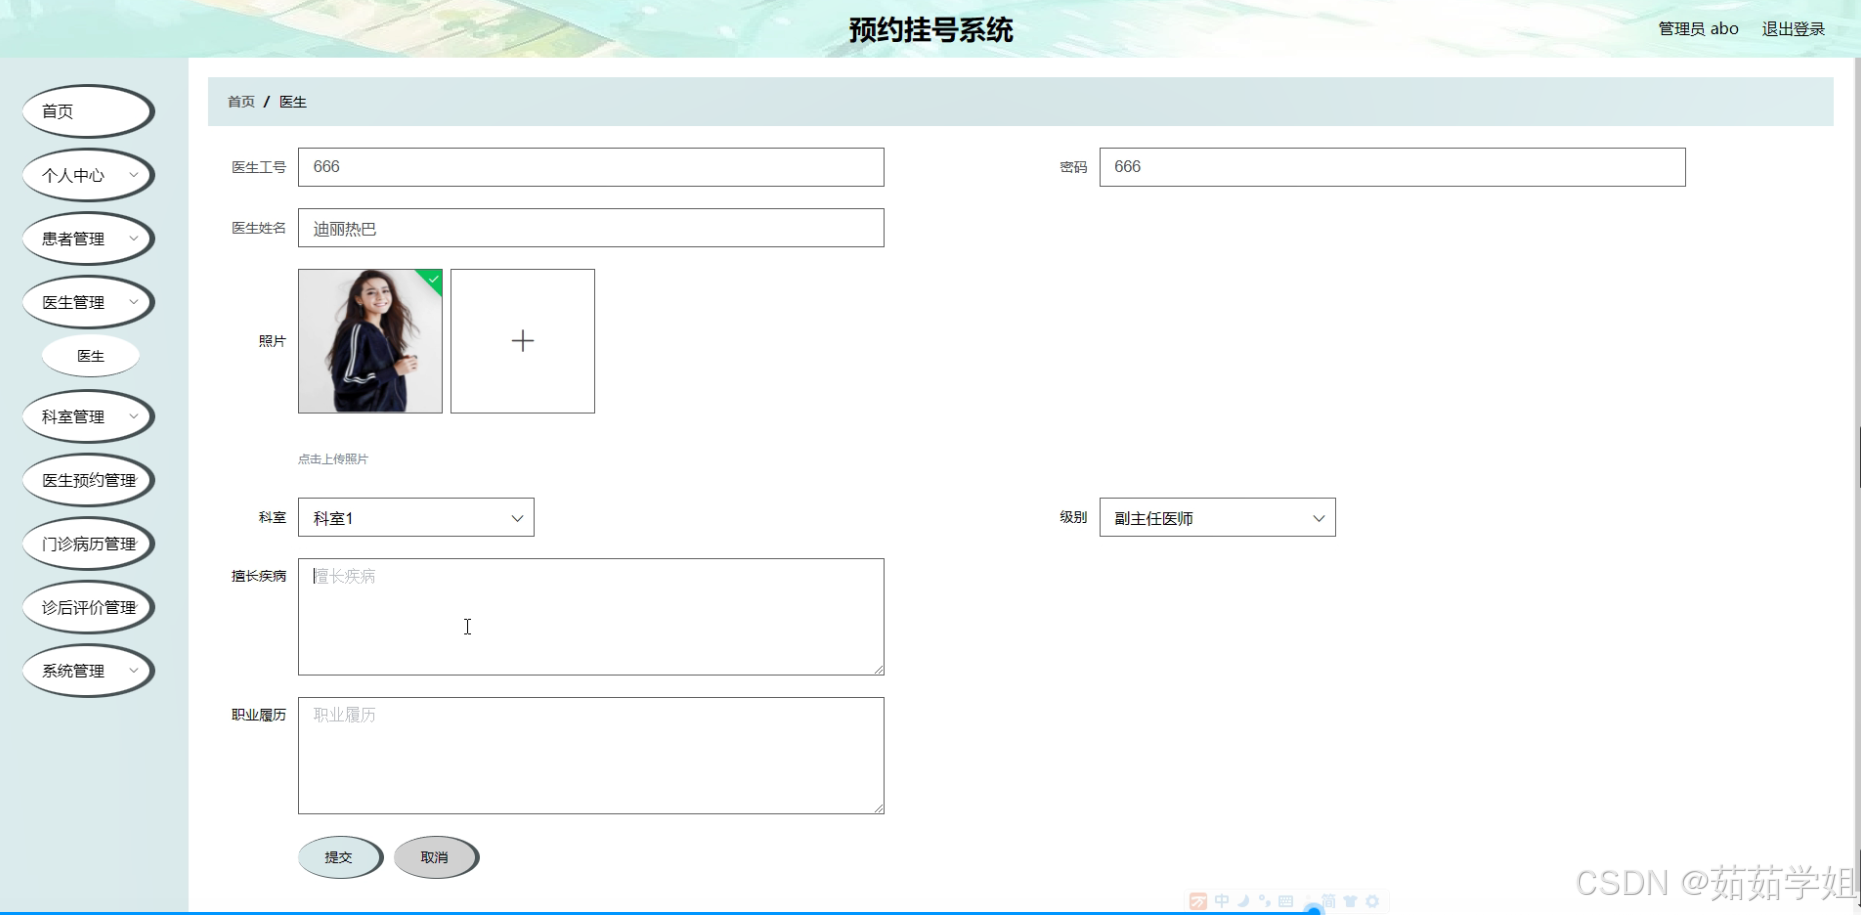Screen dimensions: 1861x915
Task: Click the chevron arrow on 系统管理
Action: [134, 671]
